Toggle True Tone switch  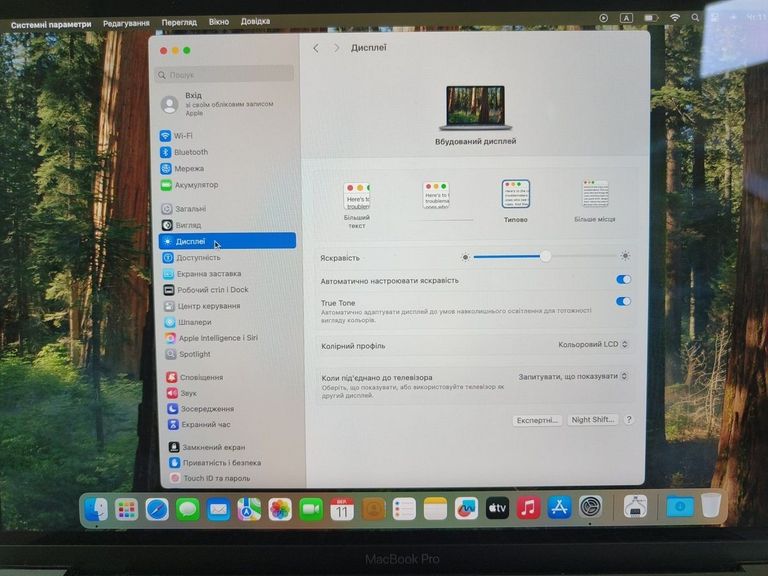coord(623,301)
